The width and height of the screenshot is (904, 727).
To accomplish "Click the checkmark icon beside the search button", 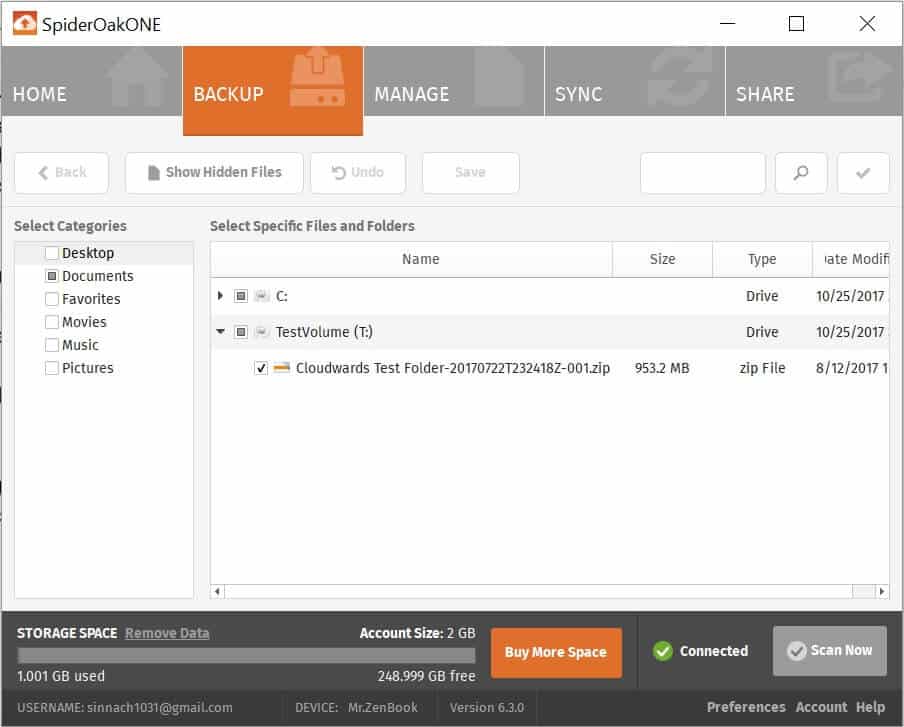I will coord(863,172).
